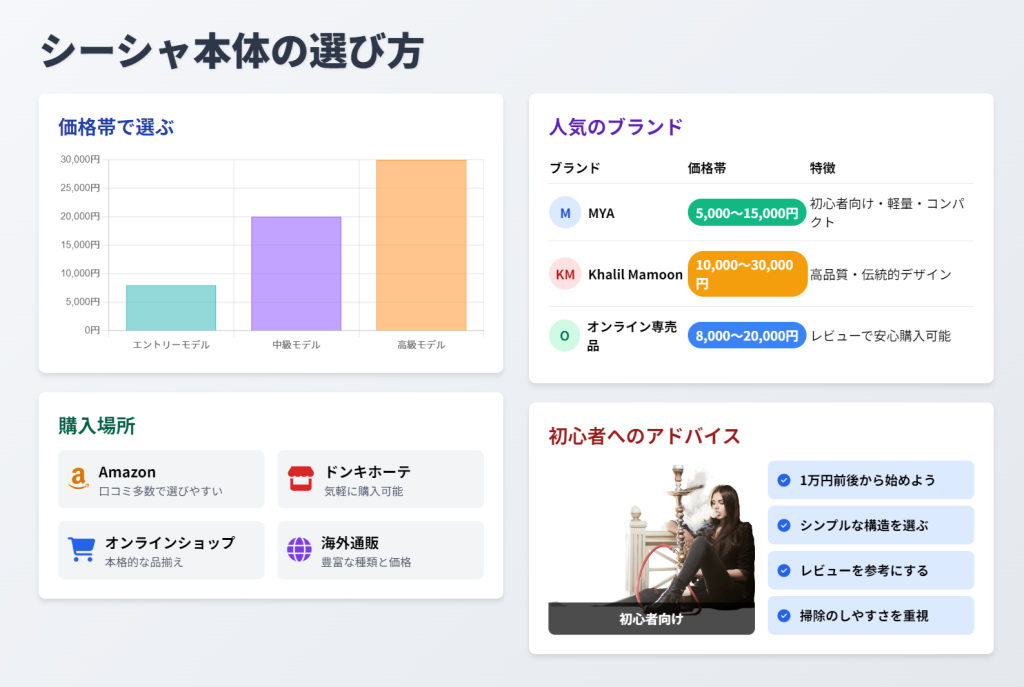This screenshot has height=687, width=1024.
Task: Toggle the check next to シンプルな構造を選ぶ
Action: 783,525
